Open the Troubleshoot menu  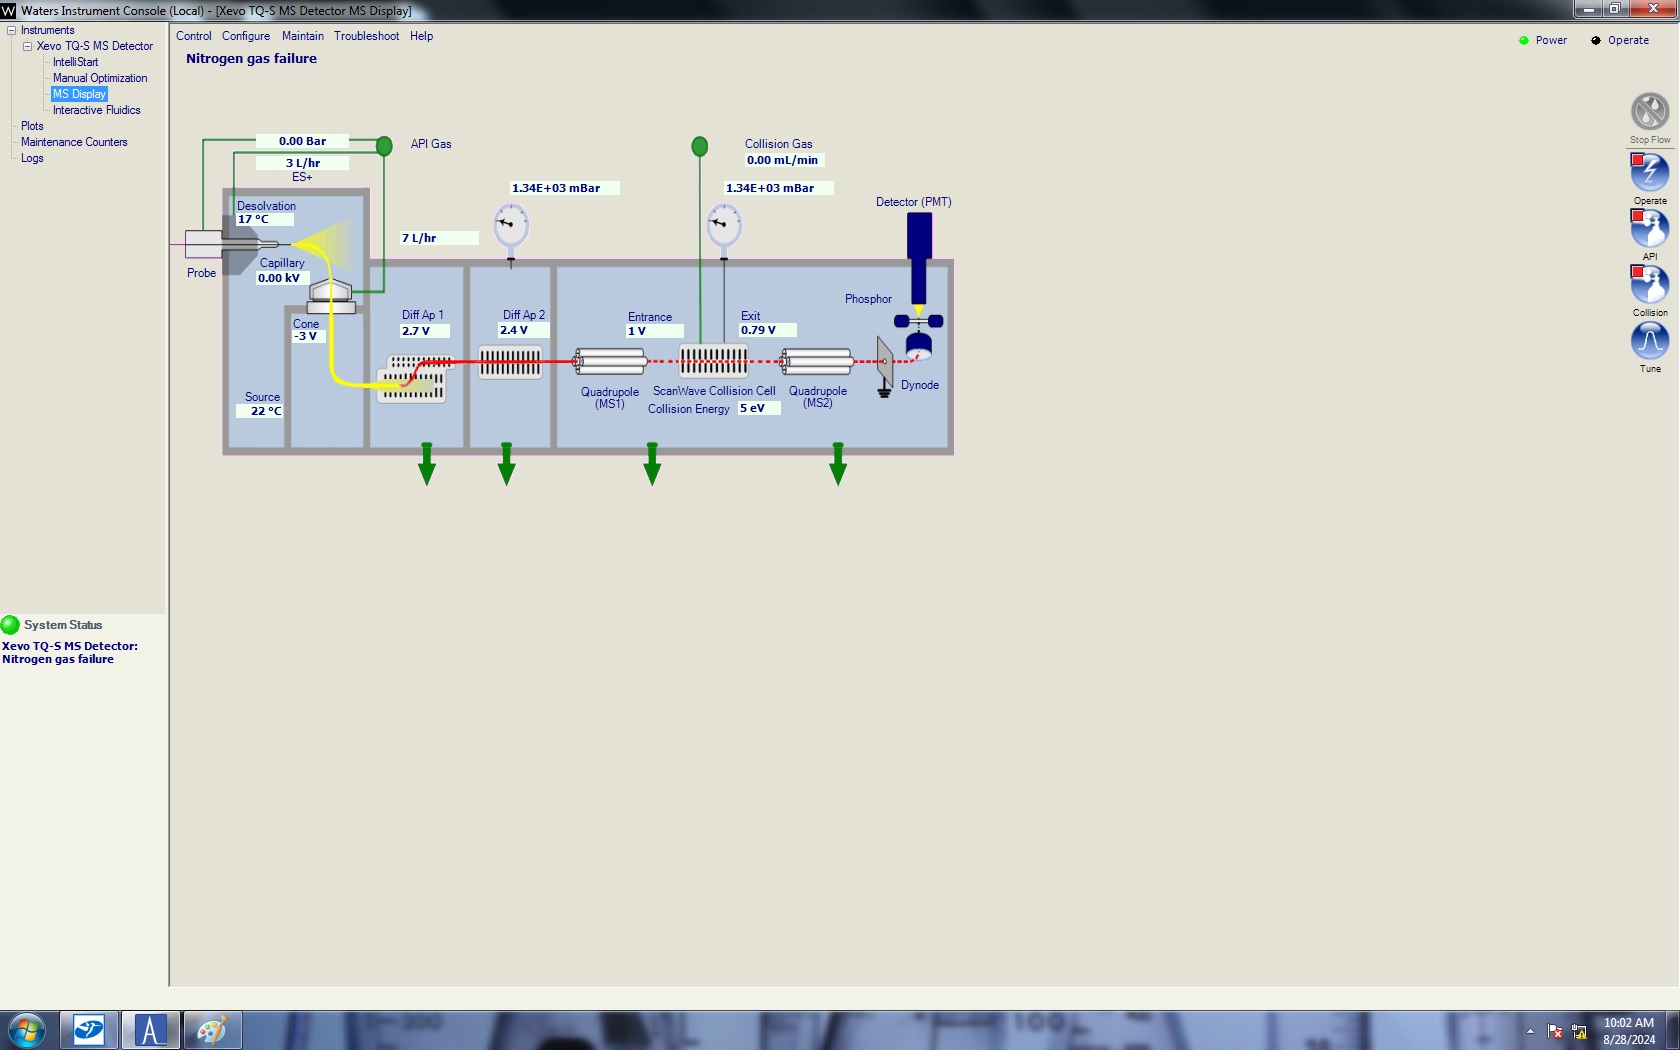click(x=366, y=36)
